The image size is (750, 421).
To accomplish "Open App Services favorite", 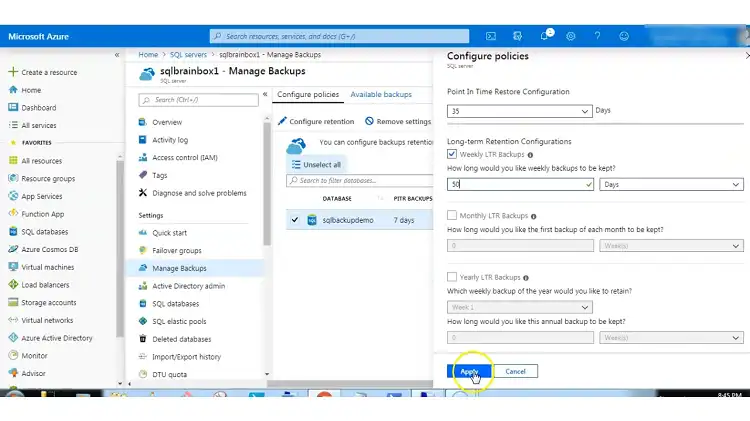I will pyautogui.click(x=35, y=196).
